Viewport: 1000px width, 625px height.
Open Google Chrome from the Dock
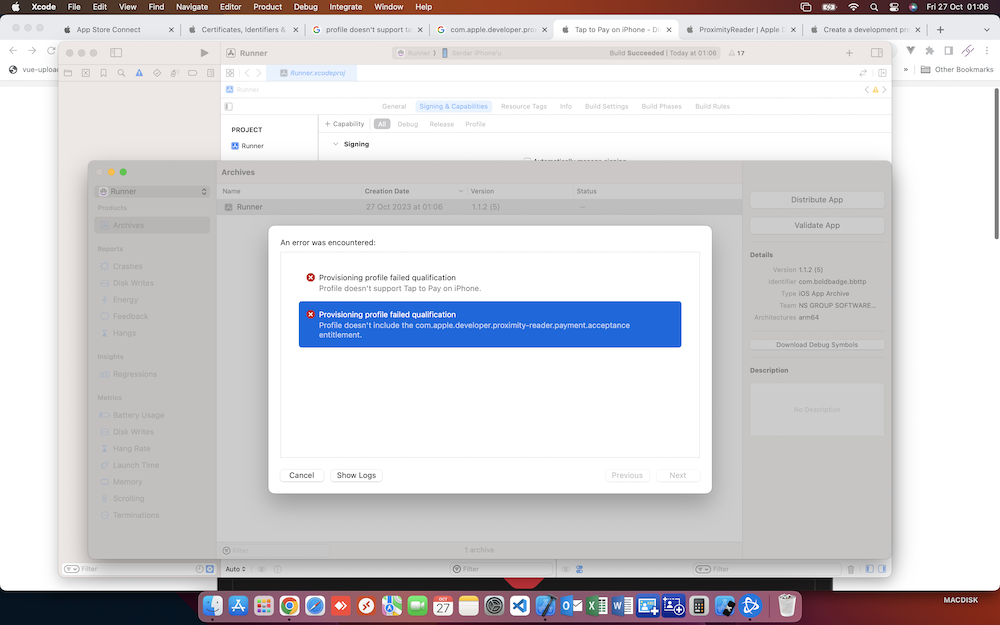coord(290,605)
